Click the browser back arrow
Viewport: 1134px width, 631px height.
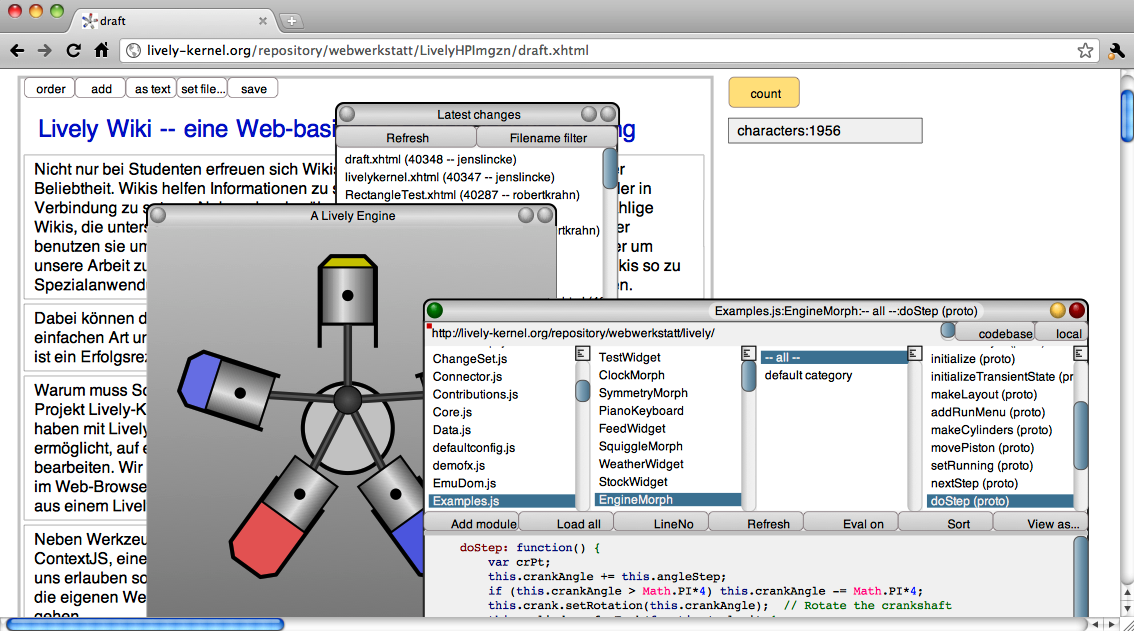pyautogui.click(x=17, y=50)
